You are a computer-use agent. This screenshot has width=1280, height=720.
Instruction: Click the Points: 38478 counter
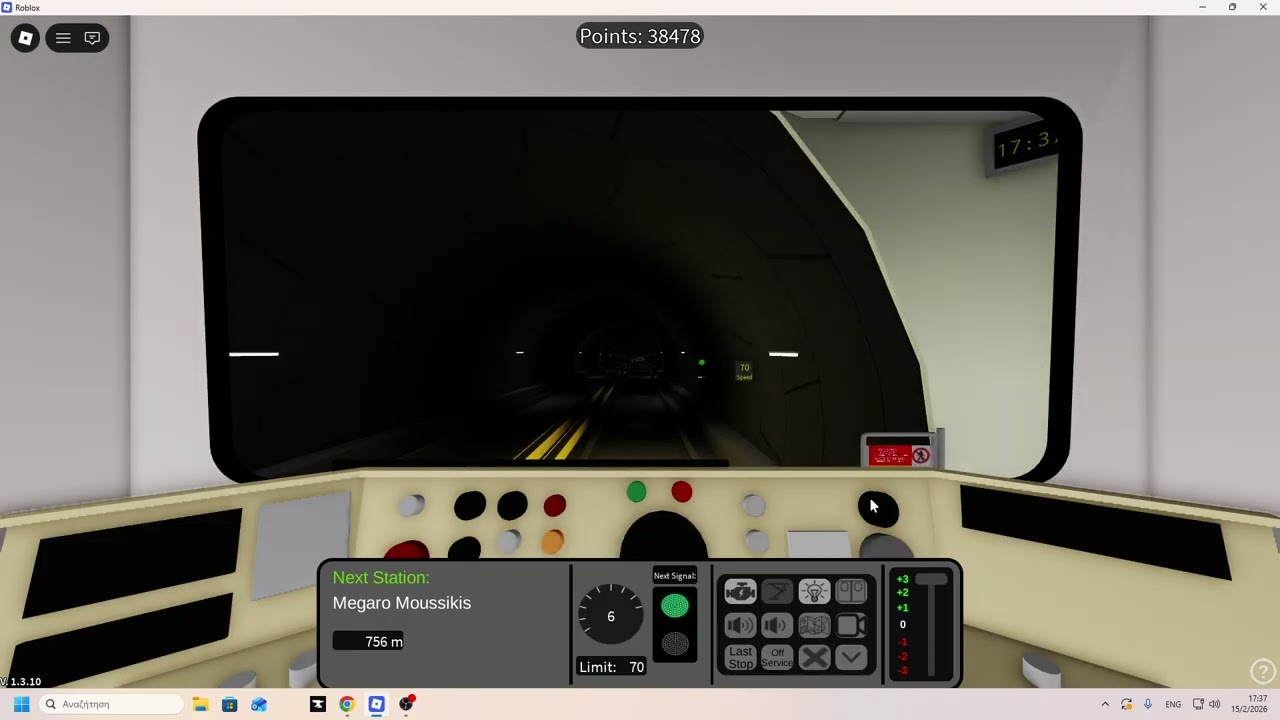(x=640, y=37)
